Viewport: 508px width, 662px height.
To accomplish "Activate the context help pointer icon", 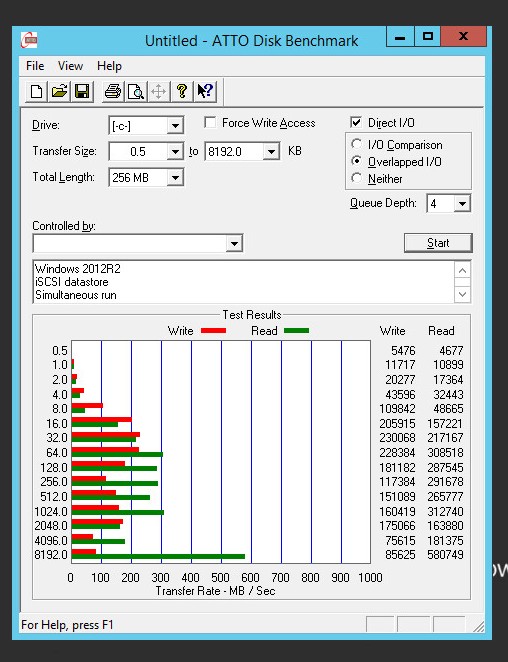I will (205, 91).
